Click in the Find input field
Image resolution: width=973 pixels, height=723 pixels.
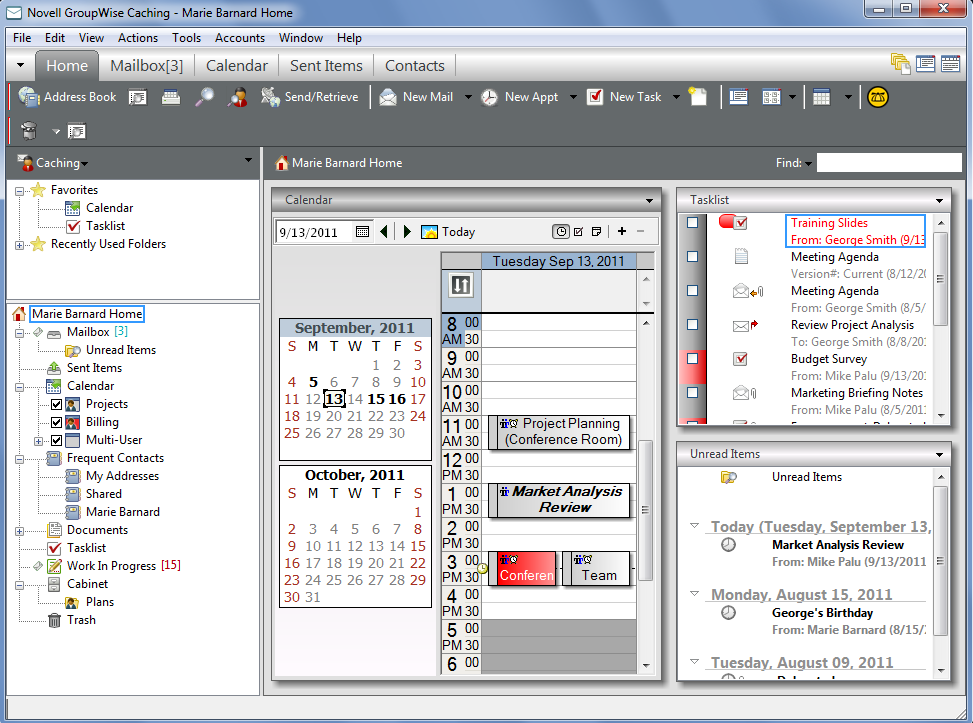click(x=888, y=163)
